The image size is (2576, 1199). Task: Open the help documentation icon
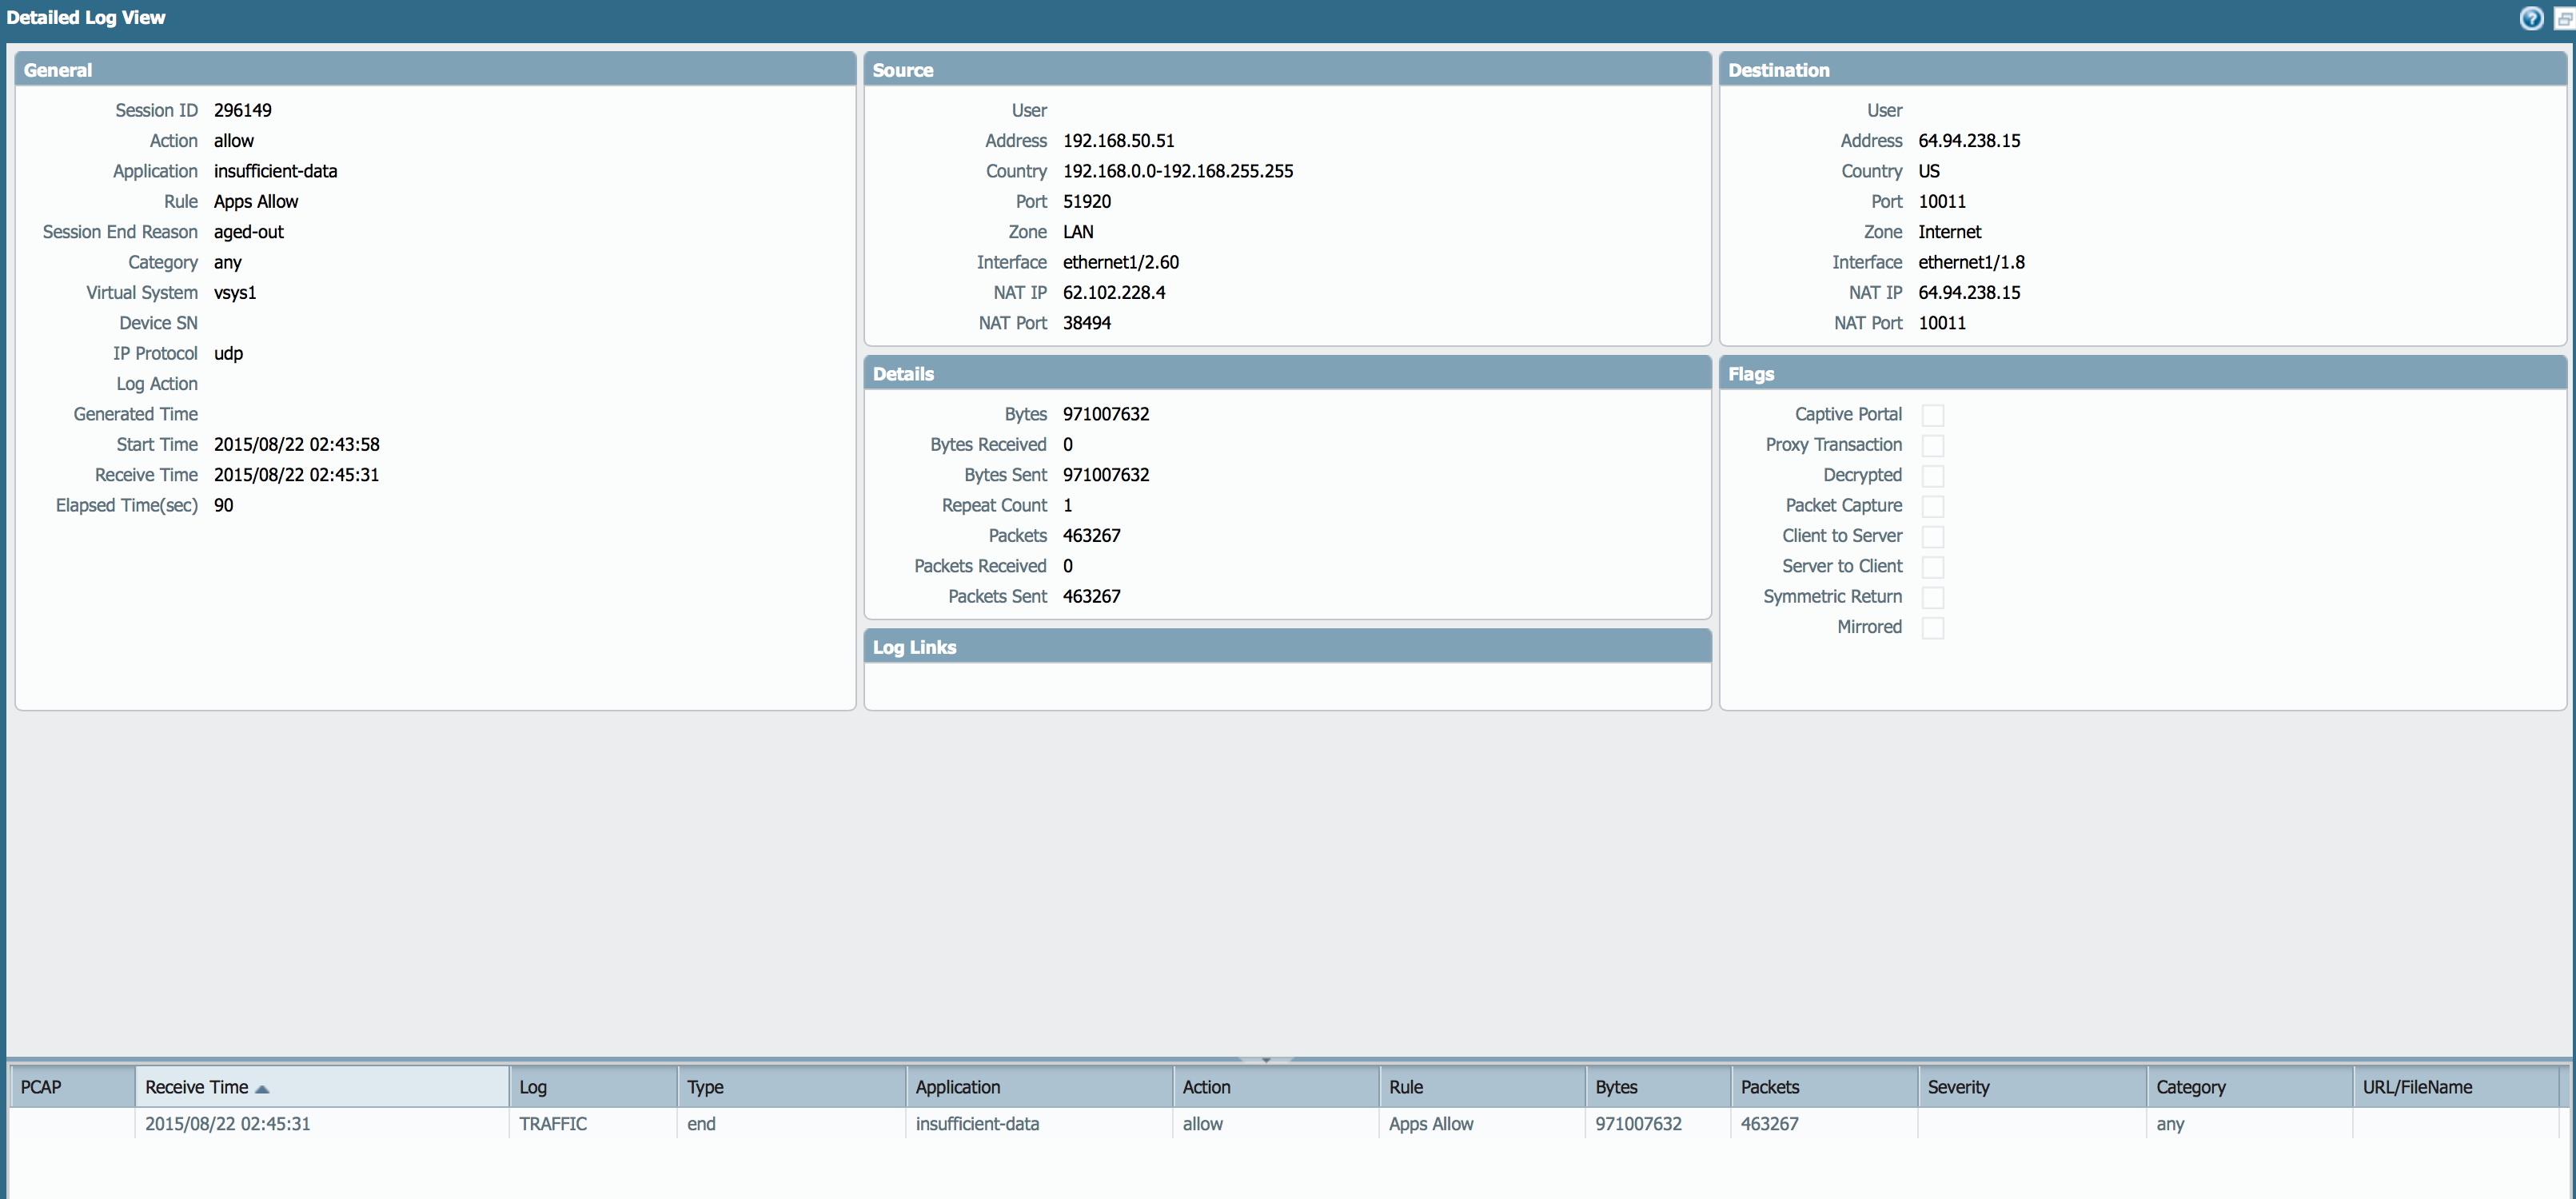(x=2531, y=18)
